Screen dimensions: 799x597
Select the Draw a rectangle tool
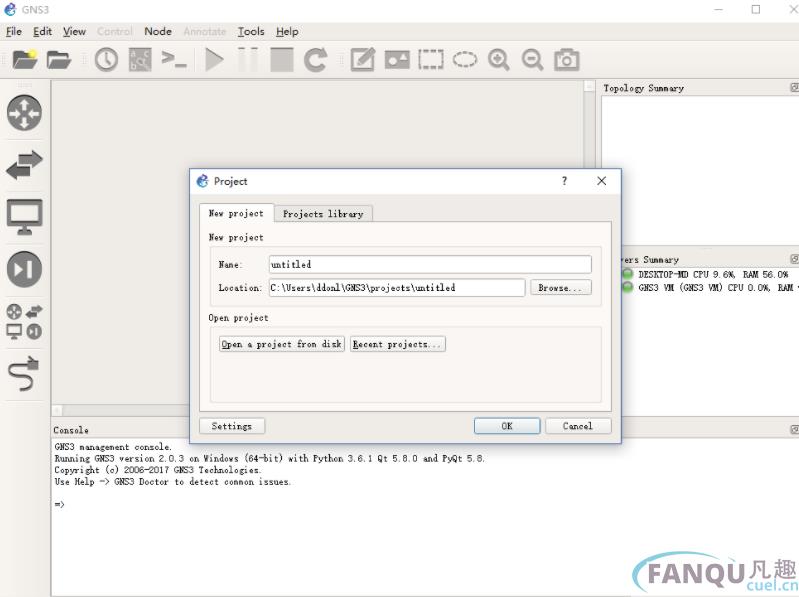[x=431, y=60]
